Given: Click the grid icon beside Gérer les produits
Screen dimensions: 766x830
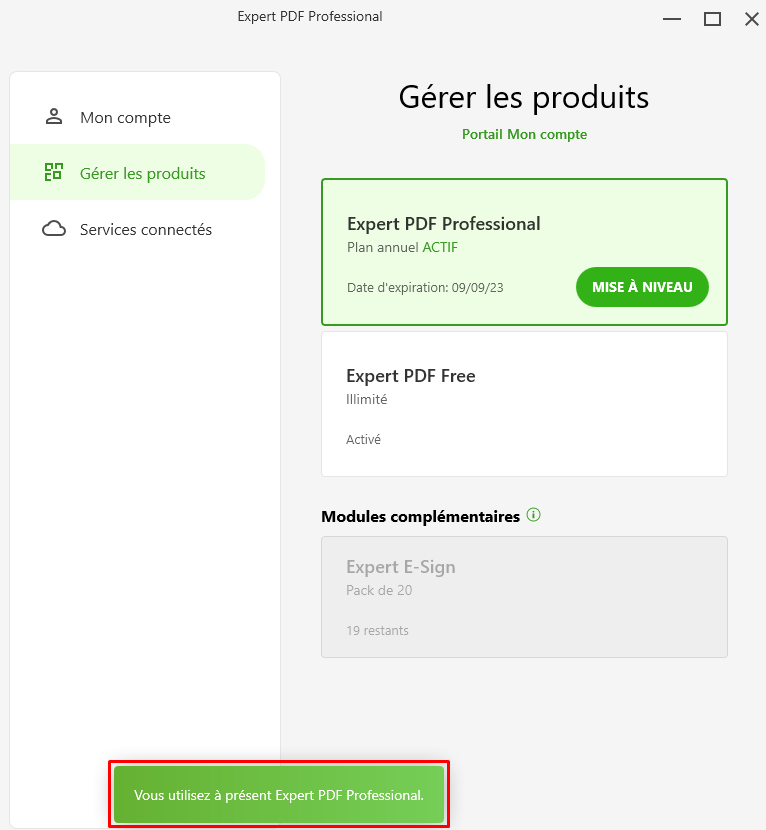Looking at the screenshot, I should click(x=53, y=172).
